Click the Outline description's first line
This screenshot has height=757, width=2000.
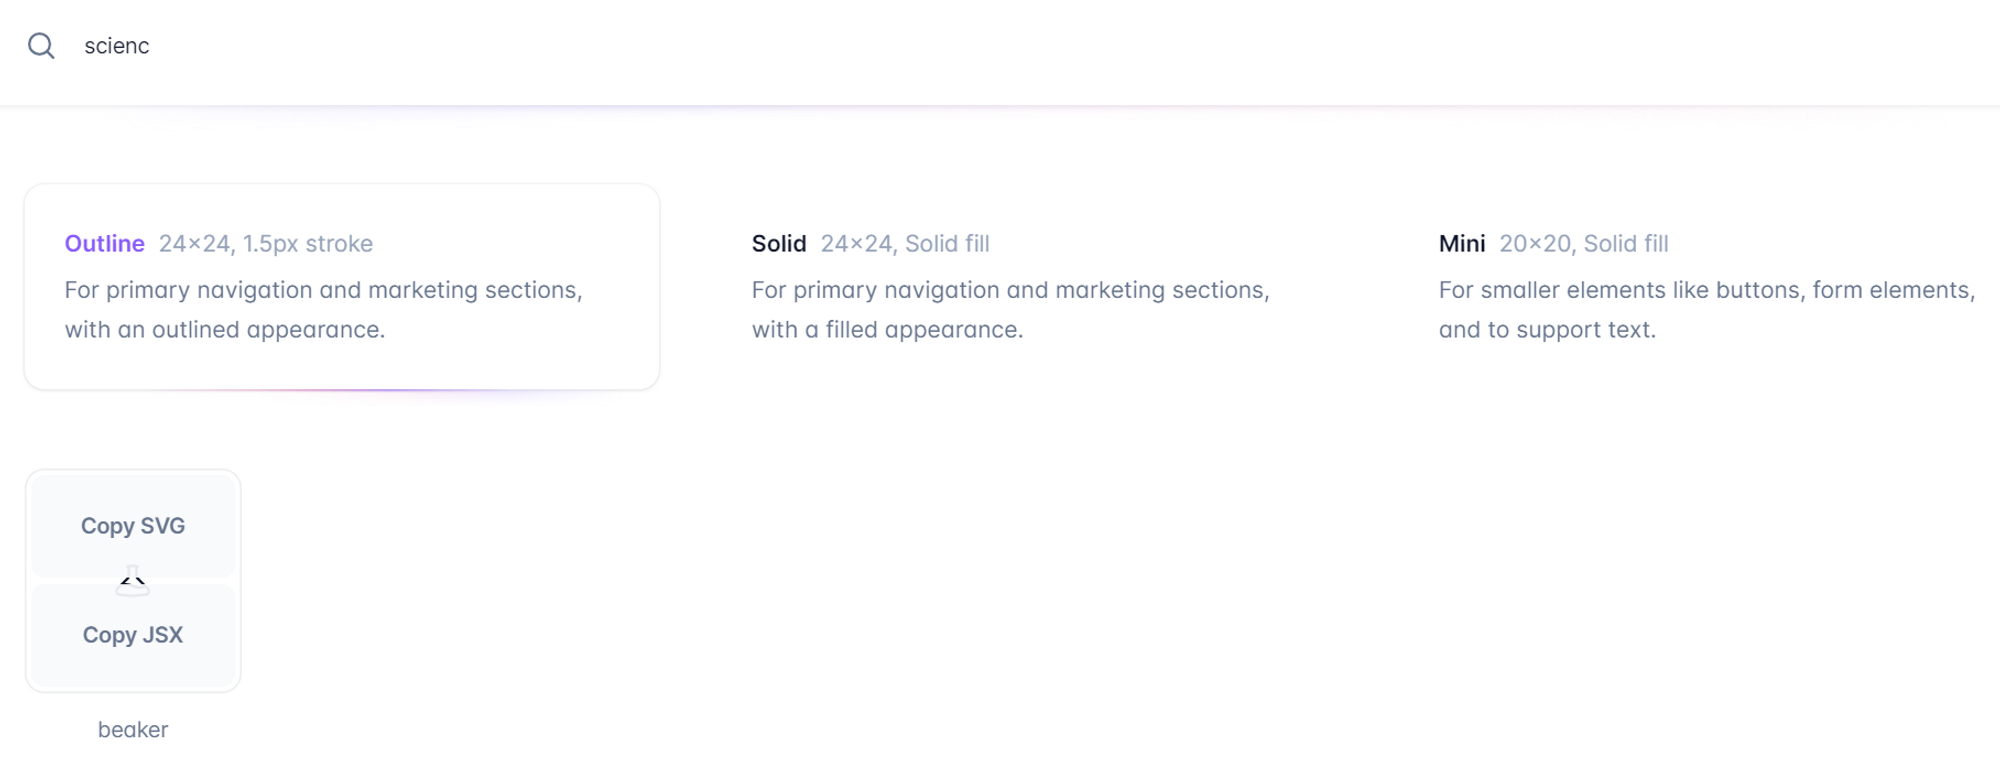[324, 290]
